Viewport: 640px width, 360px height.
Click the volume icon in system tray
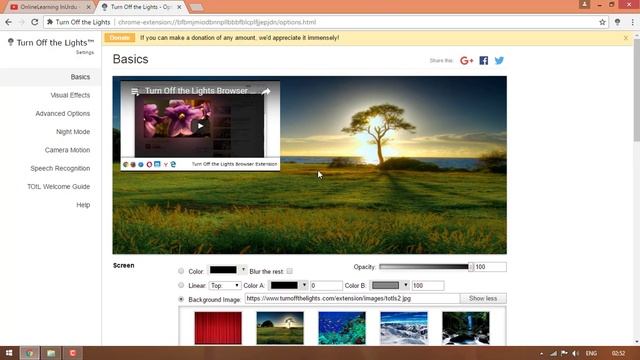(575, 353)
